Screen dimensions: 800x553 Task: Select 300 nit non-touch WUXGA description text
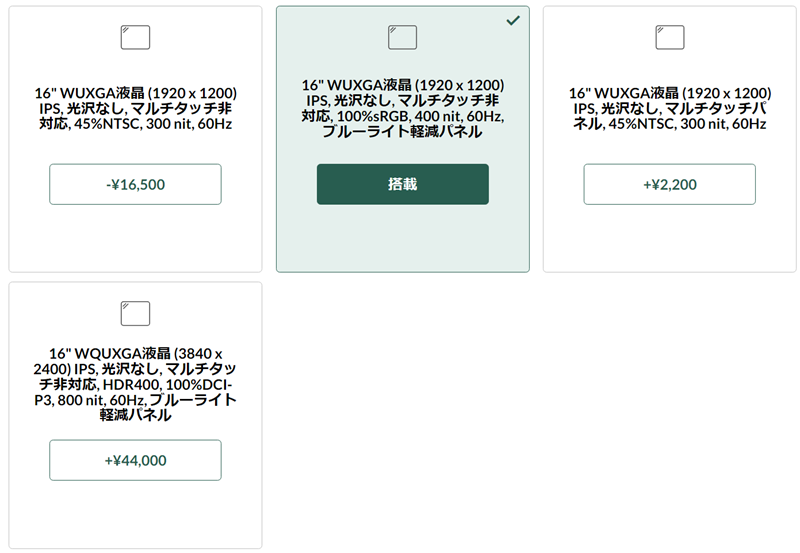click(135, 108)
